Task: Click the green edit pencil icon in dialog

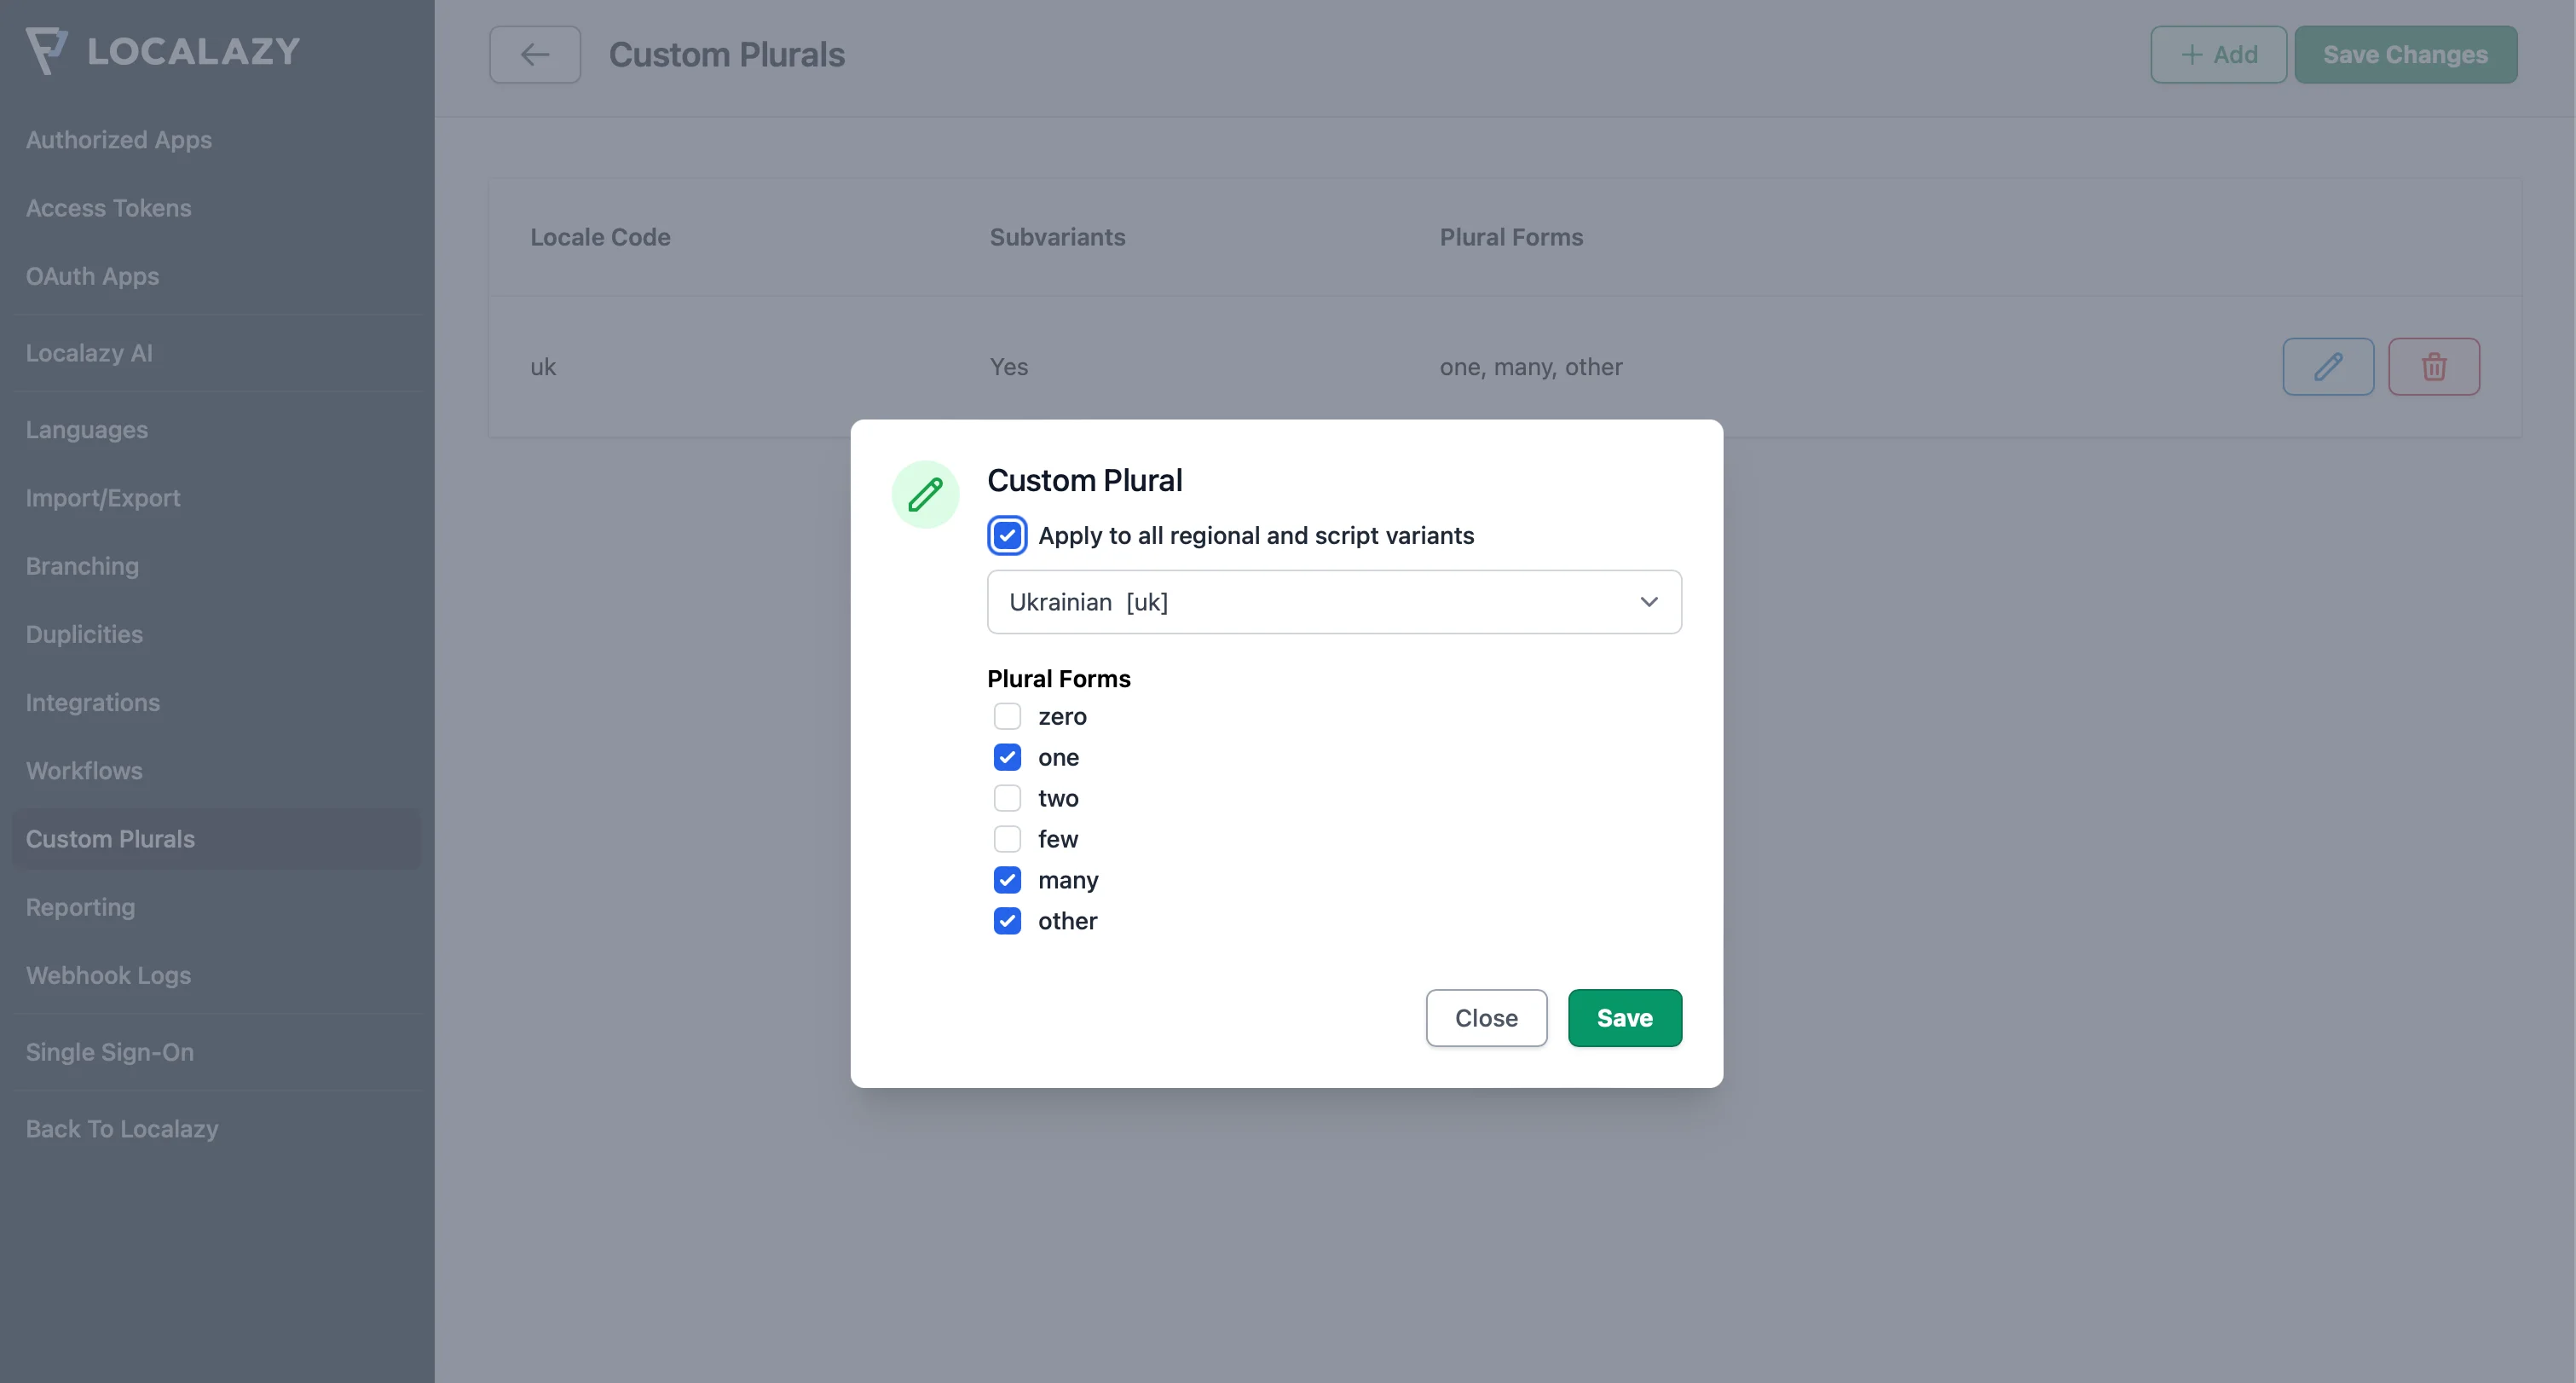Action: coord(927,494)
